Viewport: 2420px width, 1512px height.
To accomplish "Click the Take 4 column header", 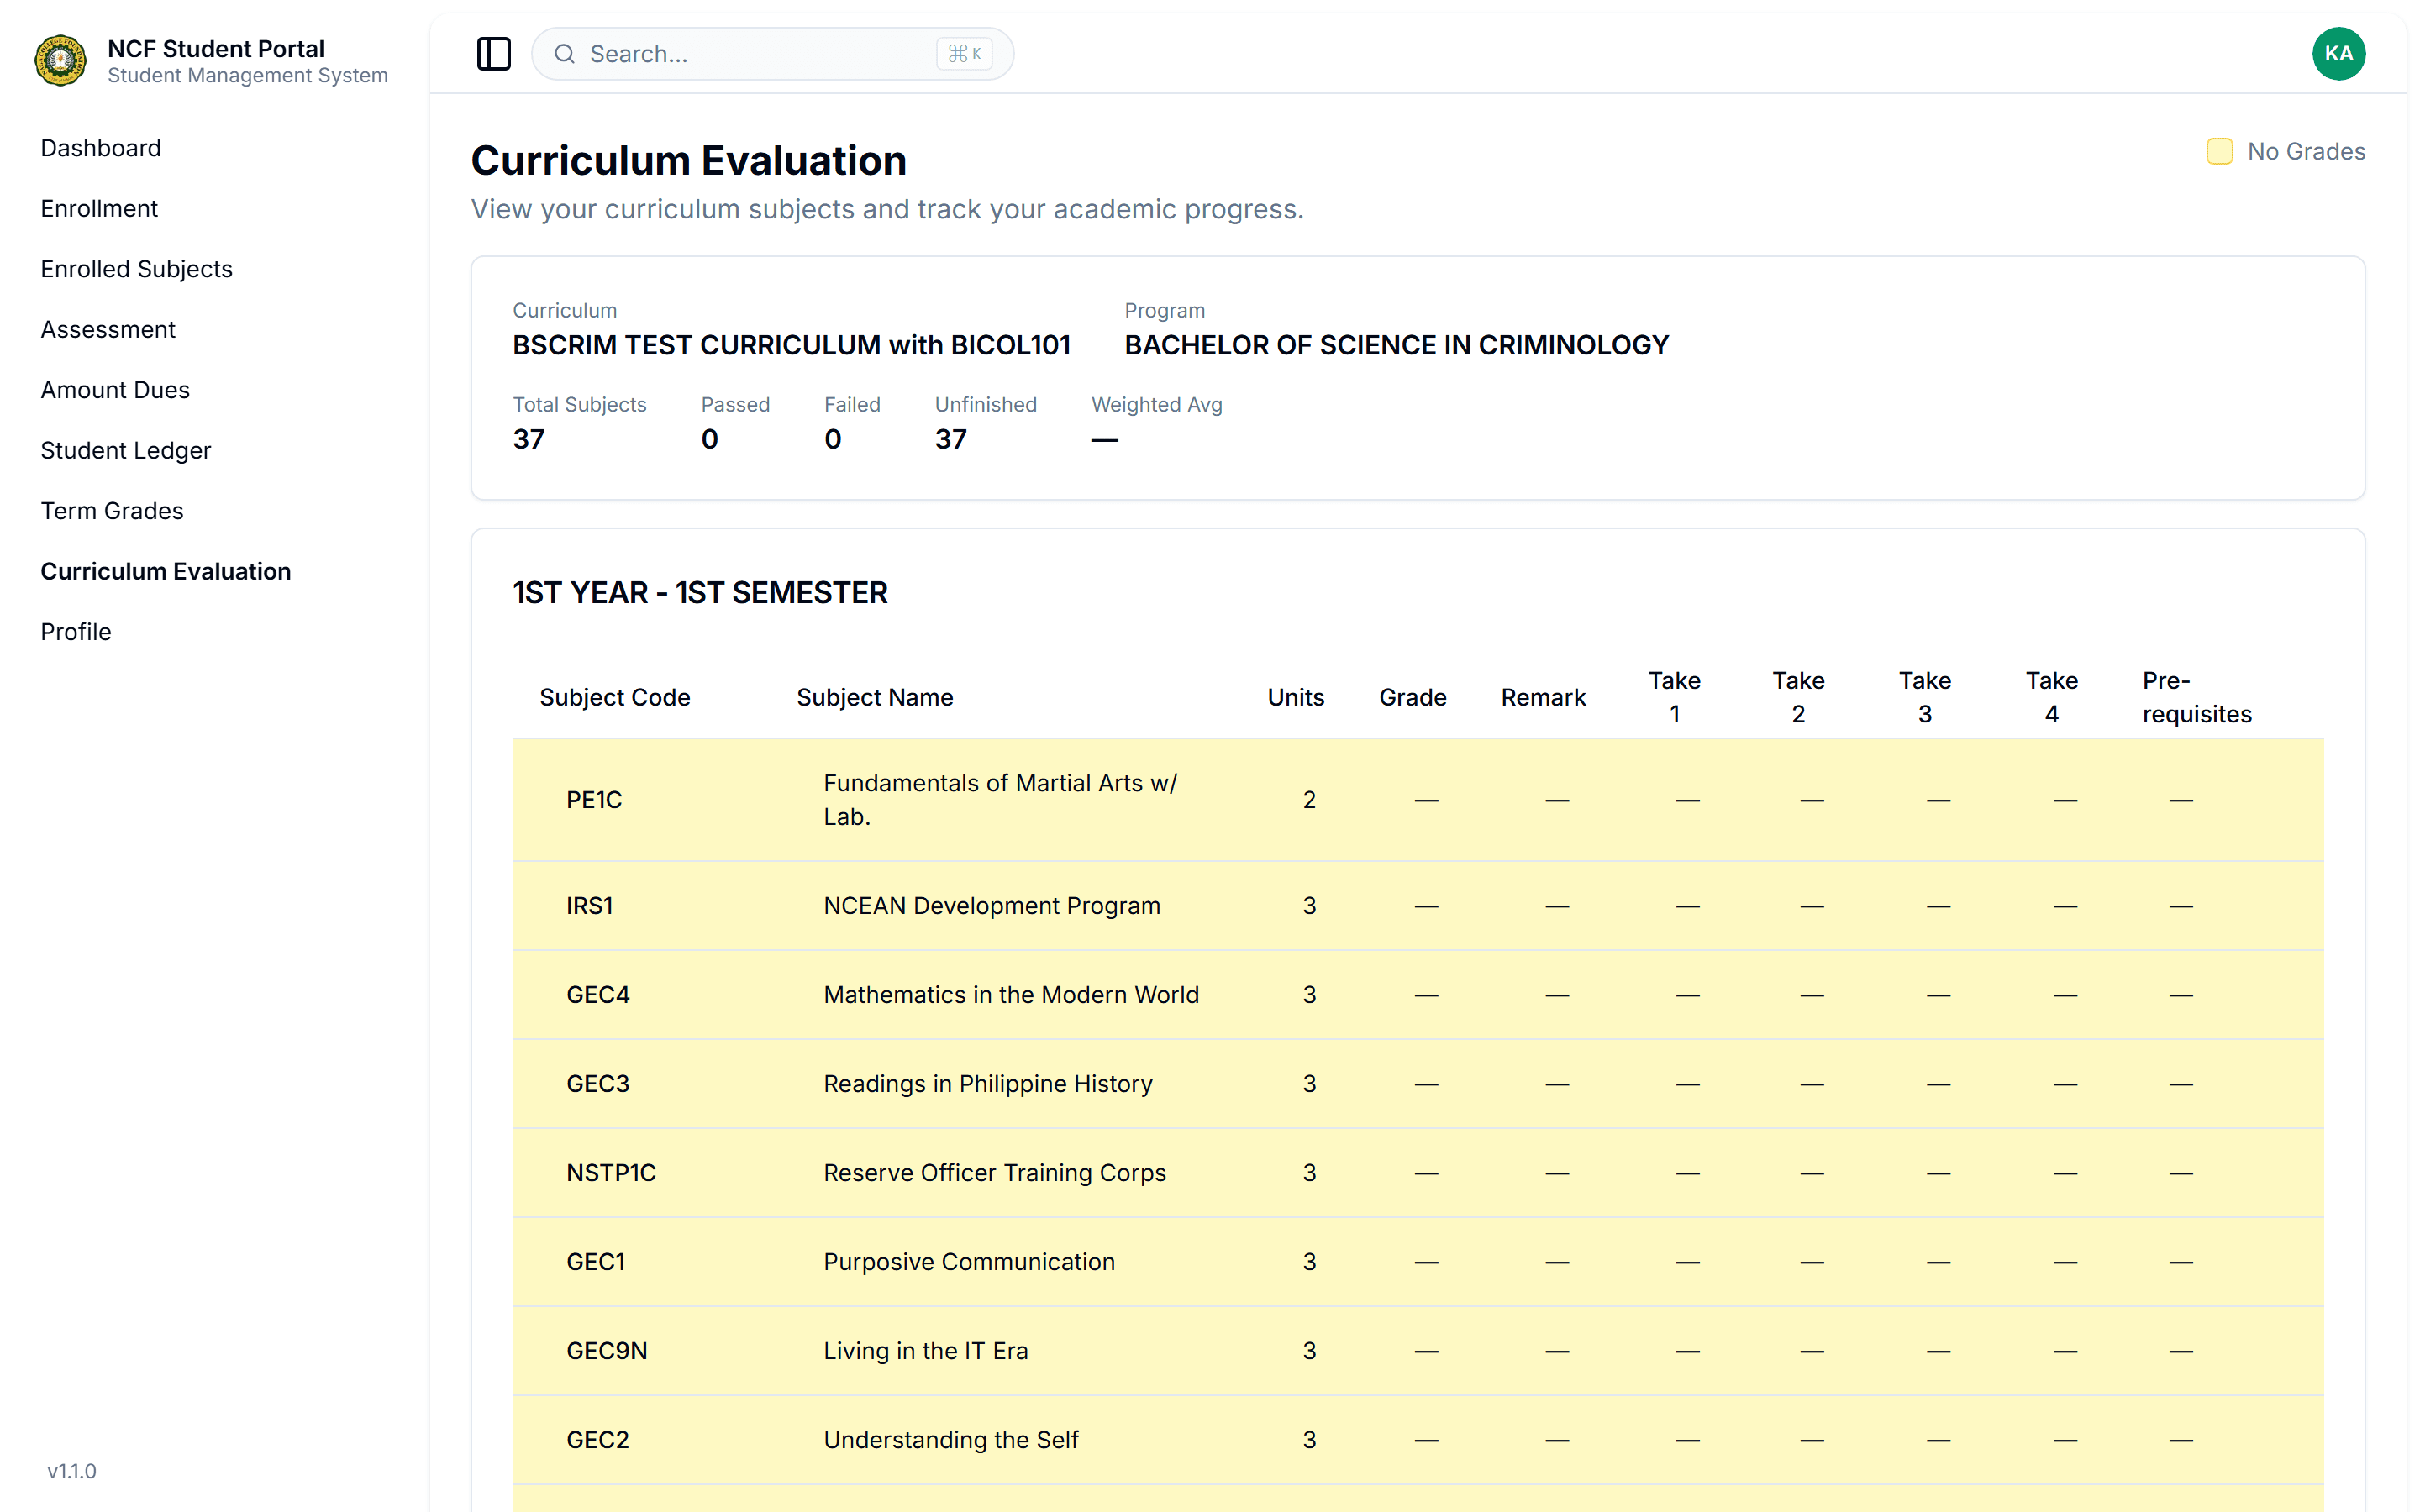I will [2052, 697].
